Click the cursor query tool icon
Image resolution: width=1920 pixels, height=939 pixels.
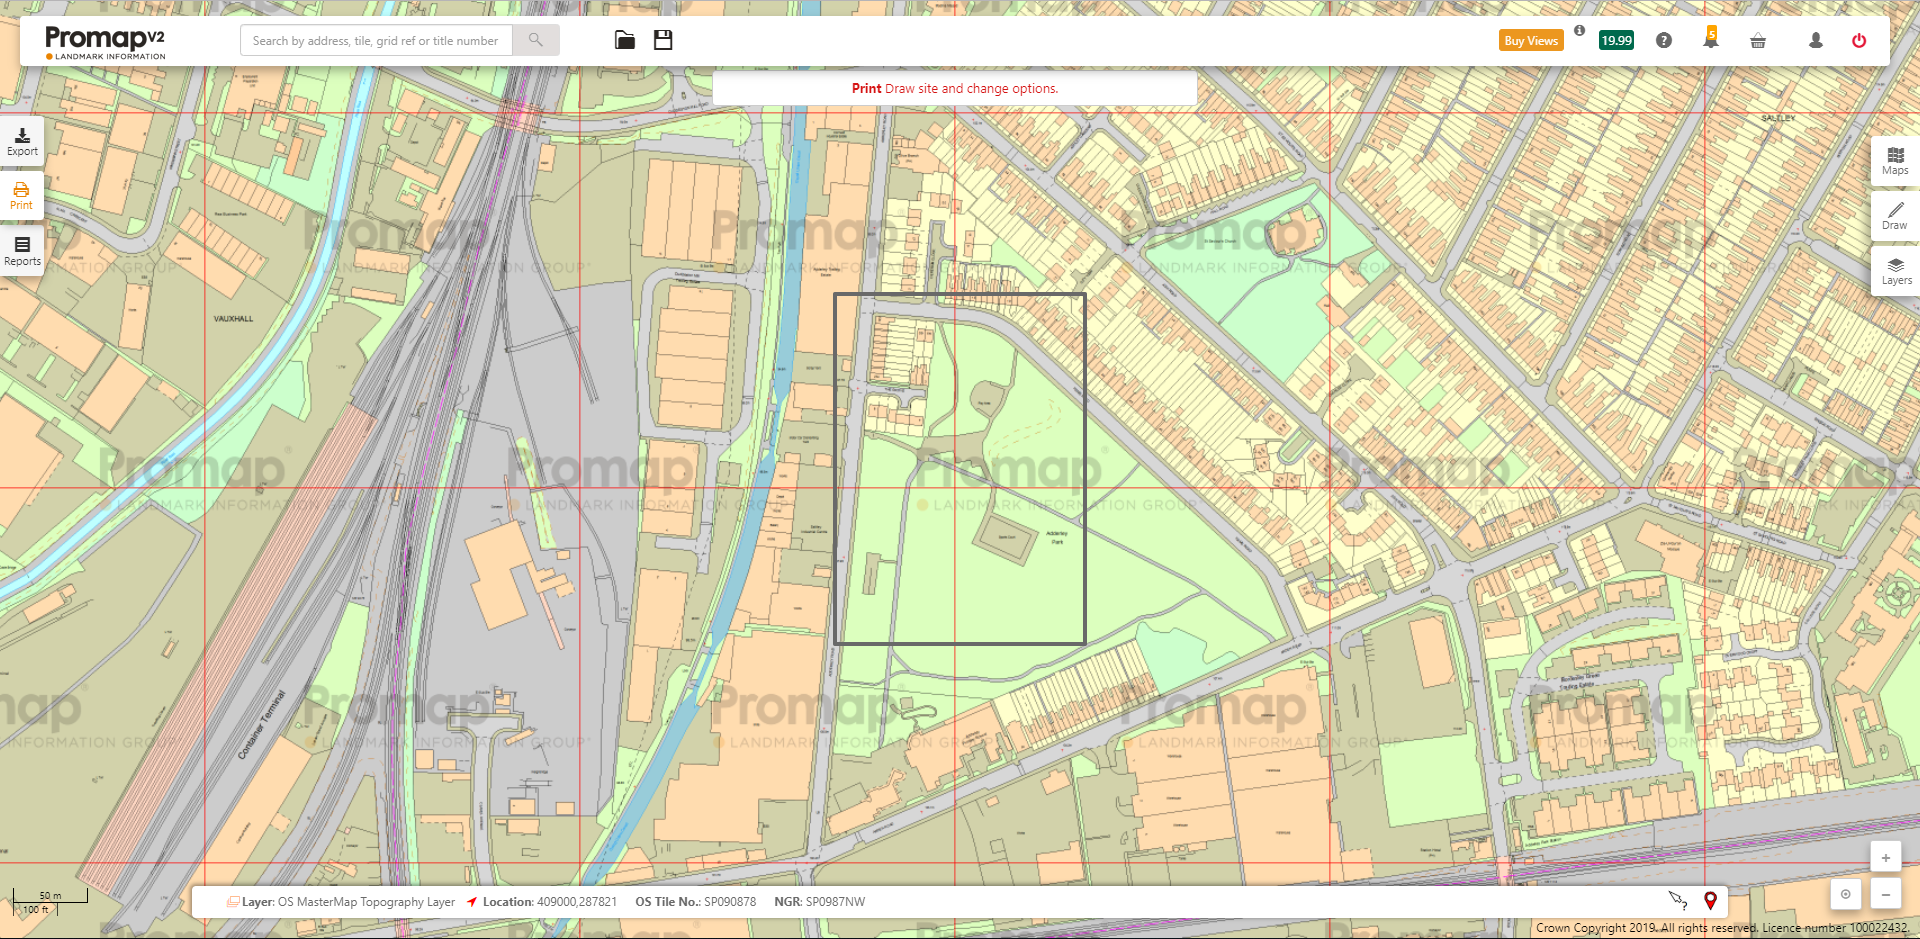click(x=1678, y=901)
